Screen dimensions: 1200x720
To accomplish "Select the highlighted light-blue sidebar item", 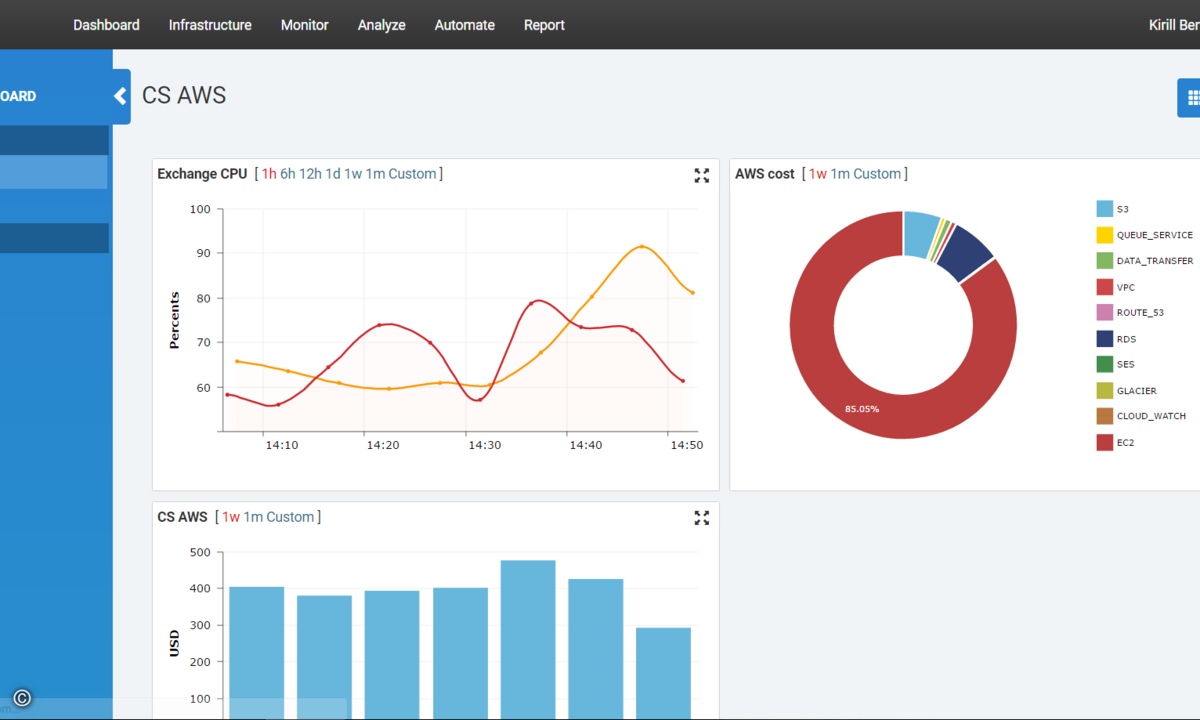I will [x=53, y=172].
